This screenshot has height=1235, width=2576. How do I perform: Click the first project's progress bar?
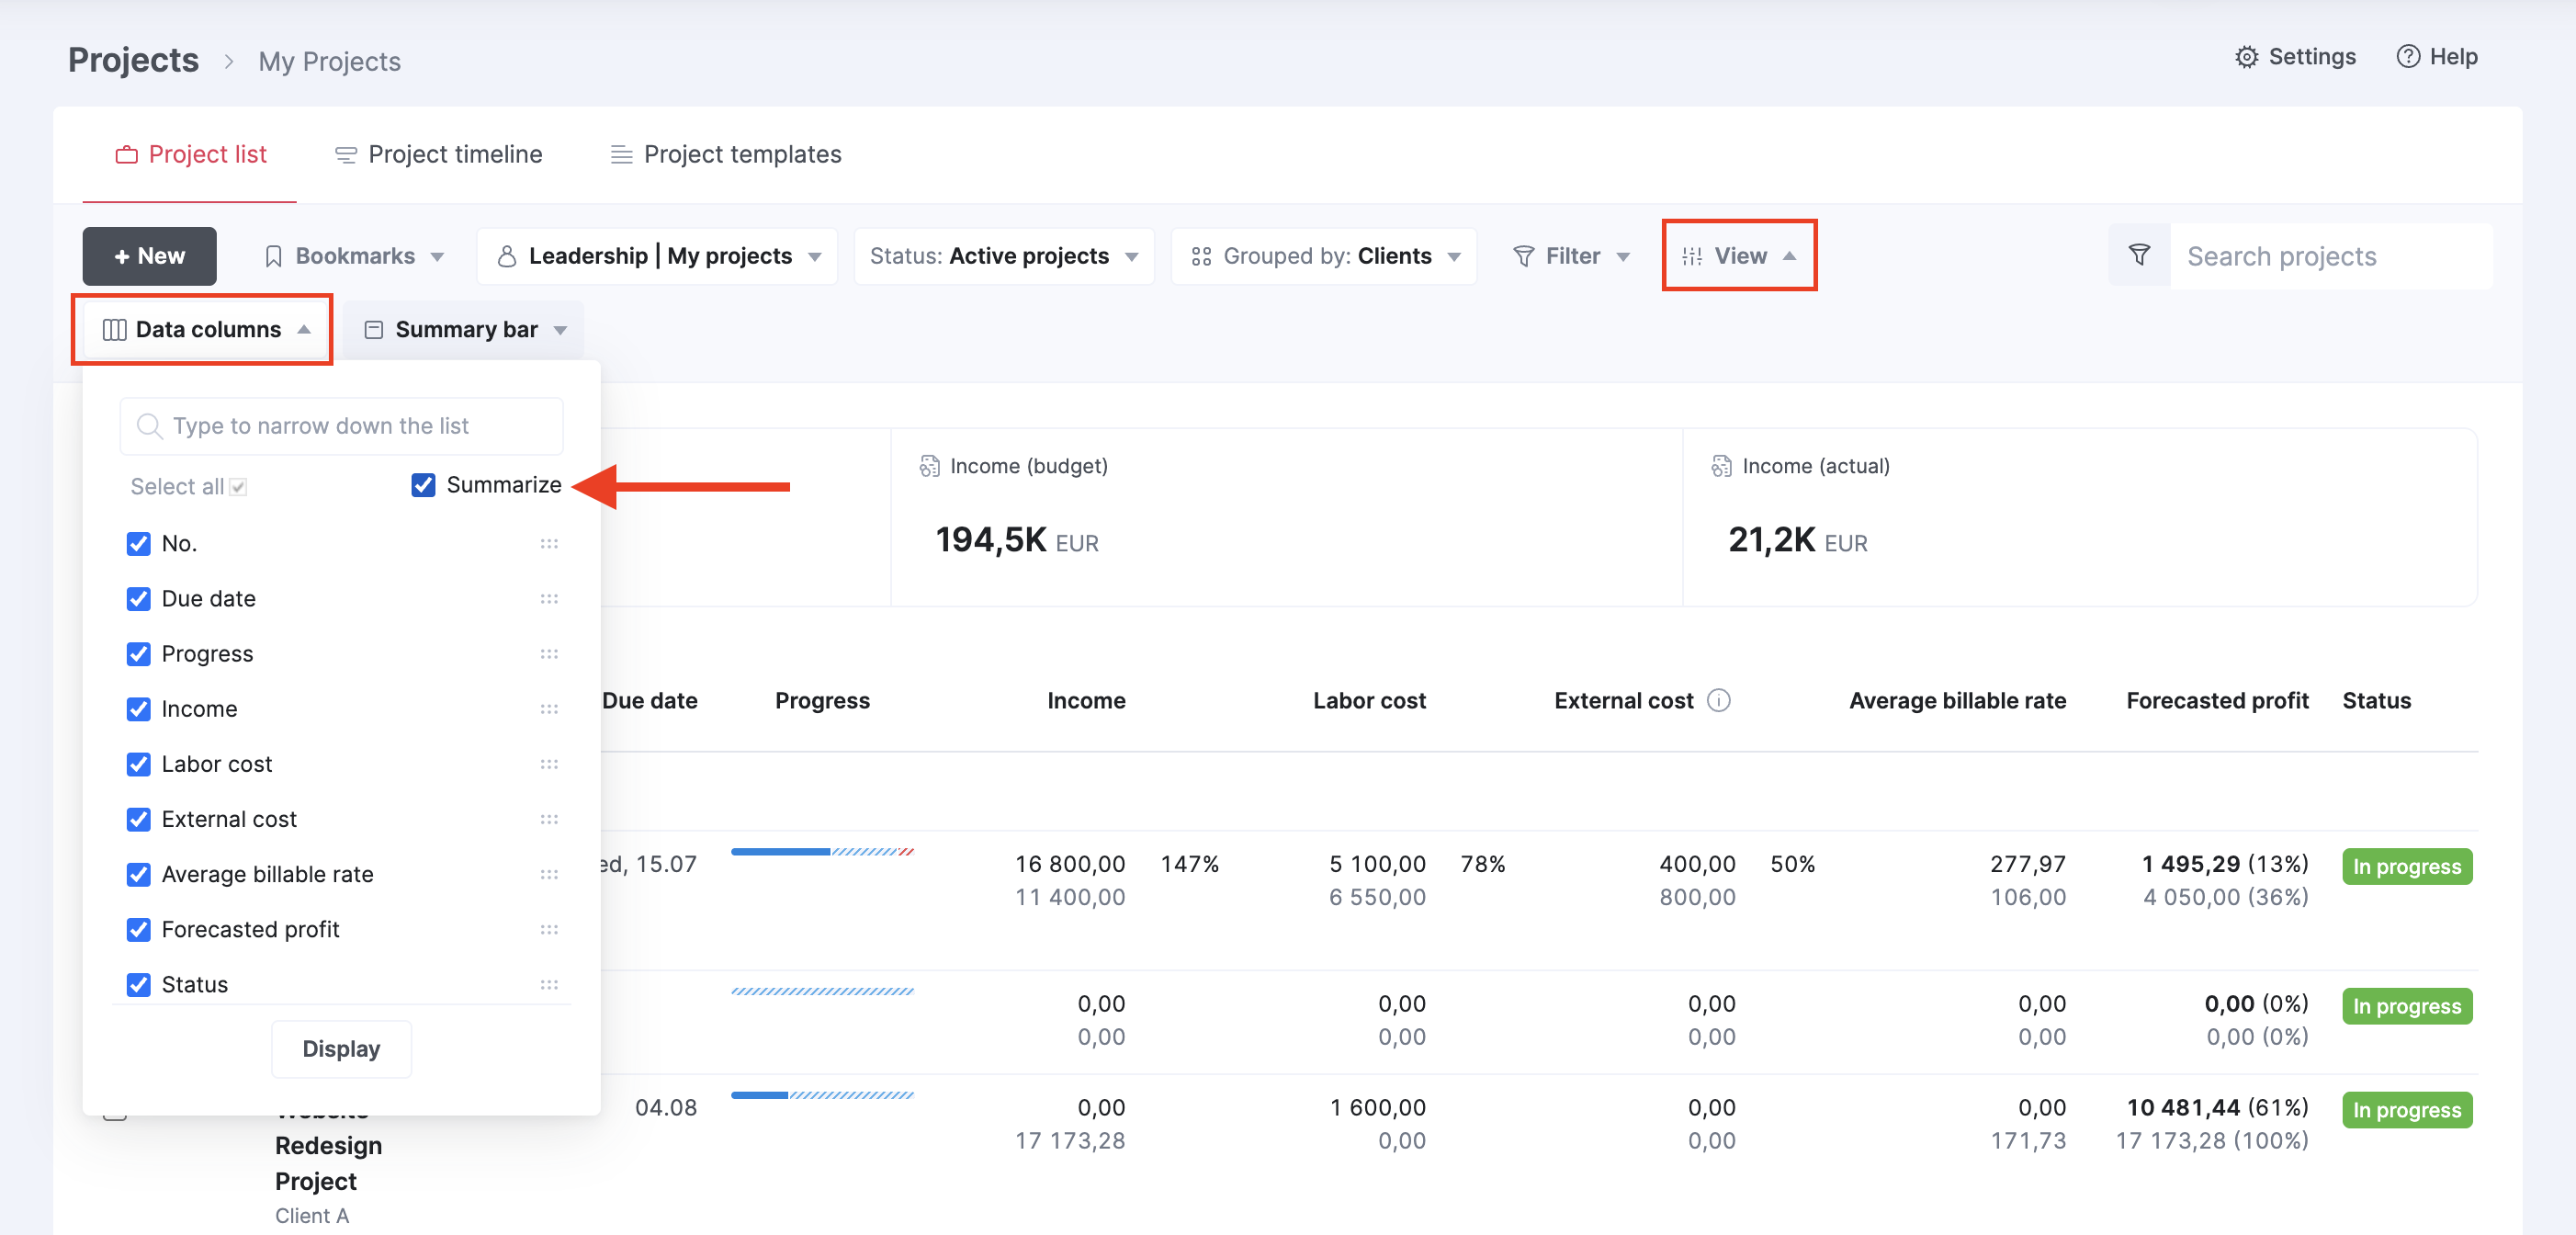click(x=822, y=852)
